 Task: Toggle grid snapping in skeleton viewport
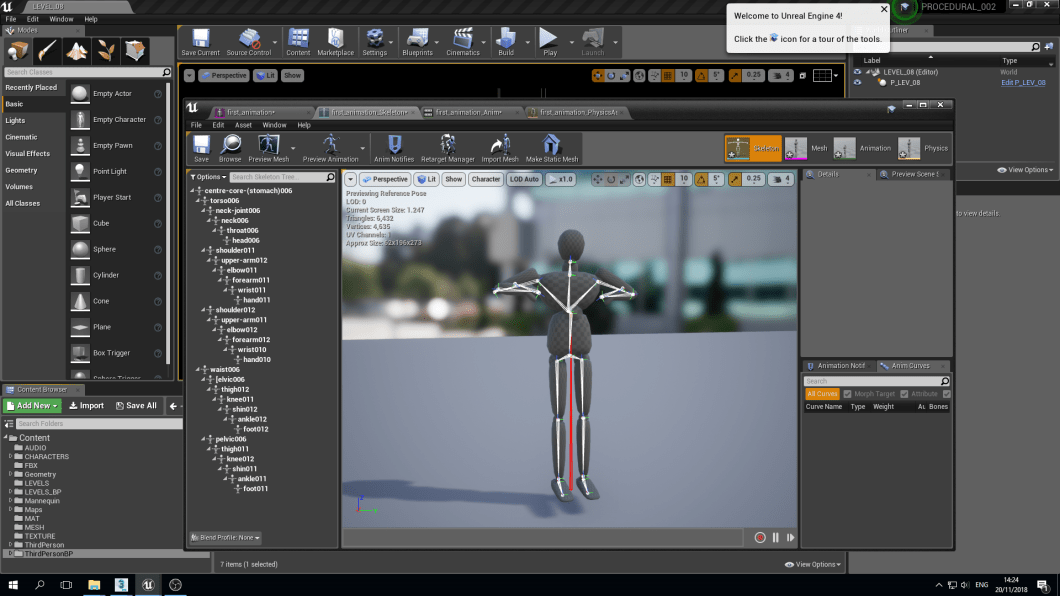pyautogui.click(x=668, y=179)
